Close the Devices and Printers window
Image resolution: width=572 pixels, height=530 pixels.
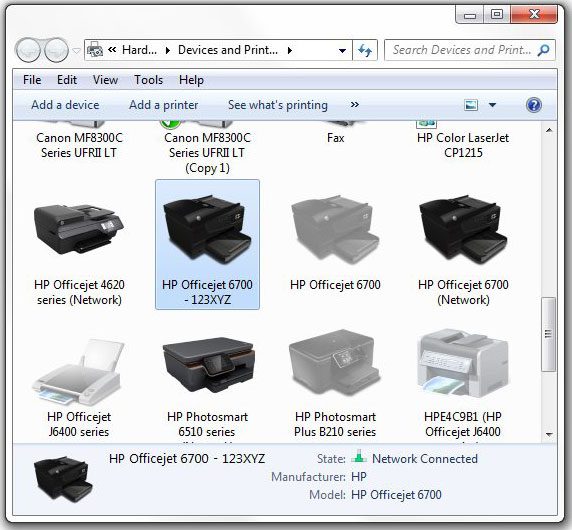pyautogui.click(x=534, y=15)
